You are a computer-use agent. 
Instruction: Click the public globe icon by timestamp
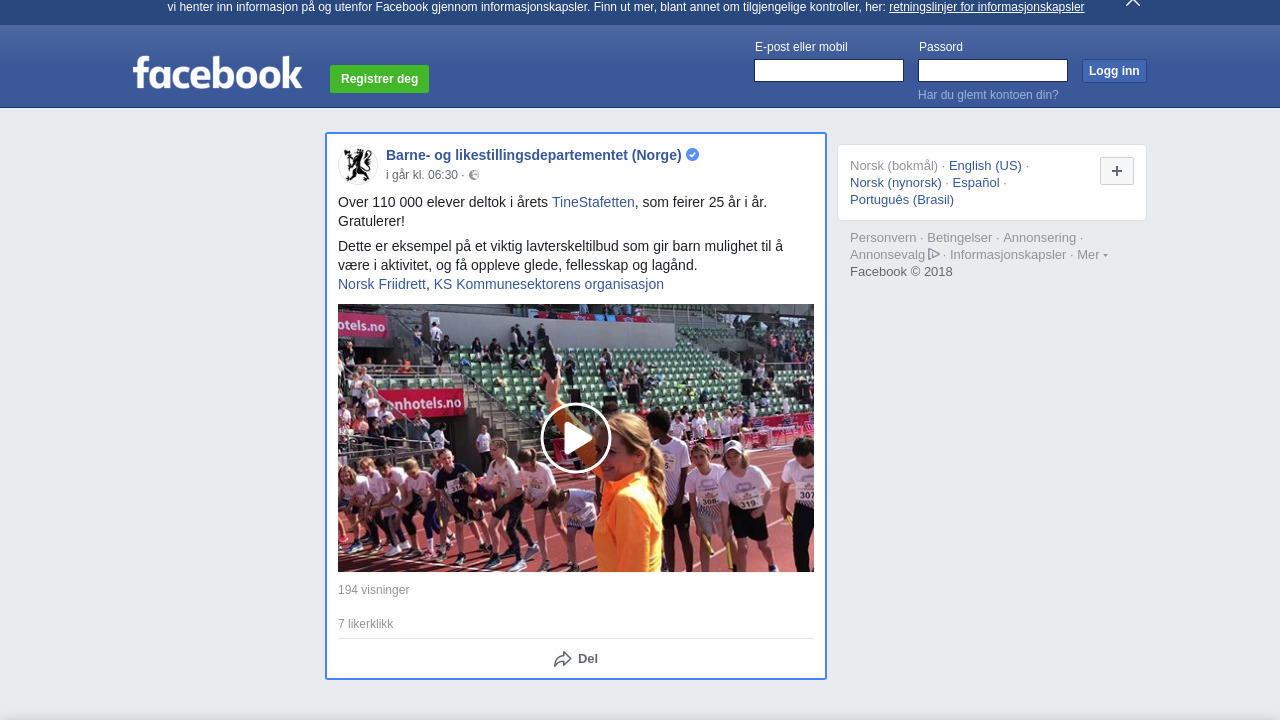tap(474, 175)
